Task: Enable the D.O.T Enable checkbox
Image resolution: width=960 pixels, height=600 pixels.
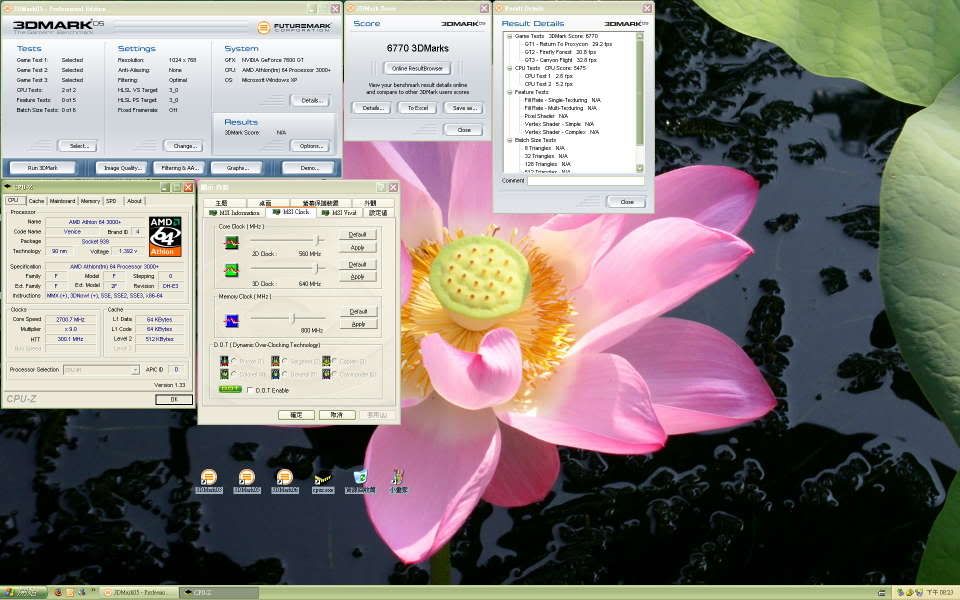Action: 250,390
